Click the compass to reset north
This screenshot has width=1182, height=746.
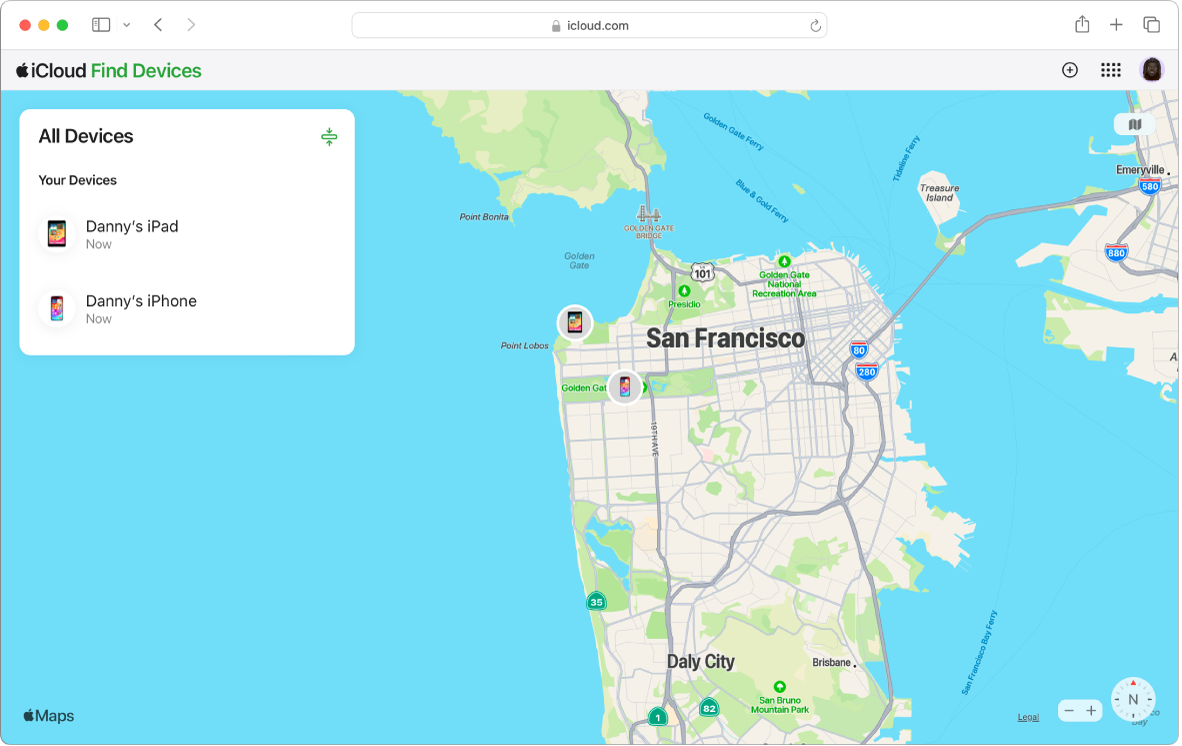pyautogui.click(x=1132, y=699)
